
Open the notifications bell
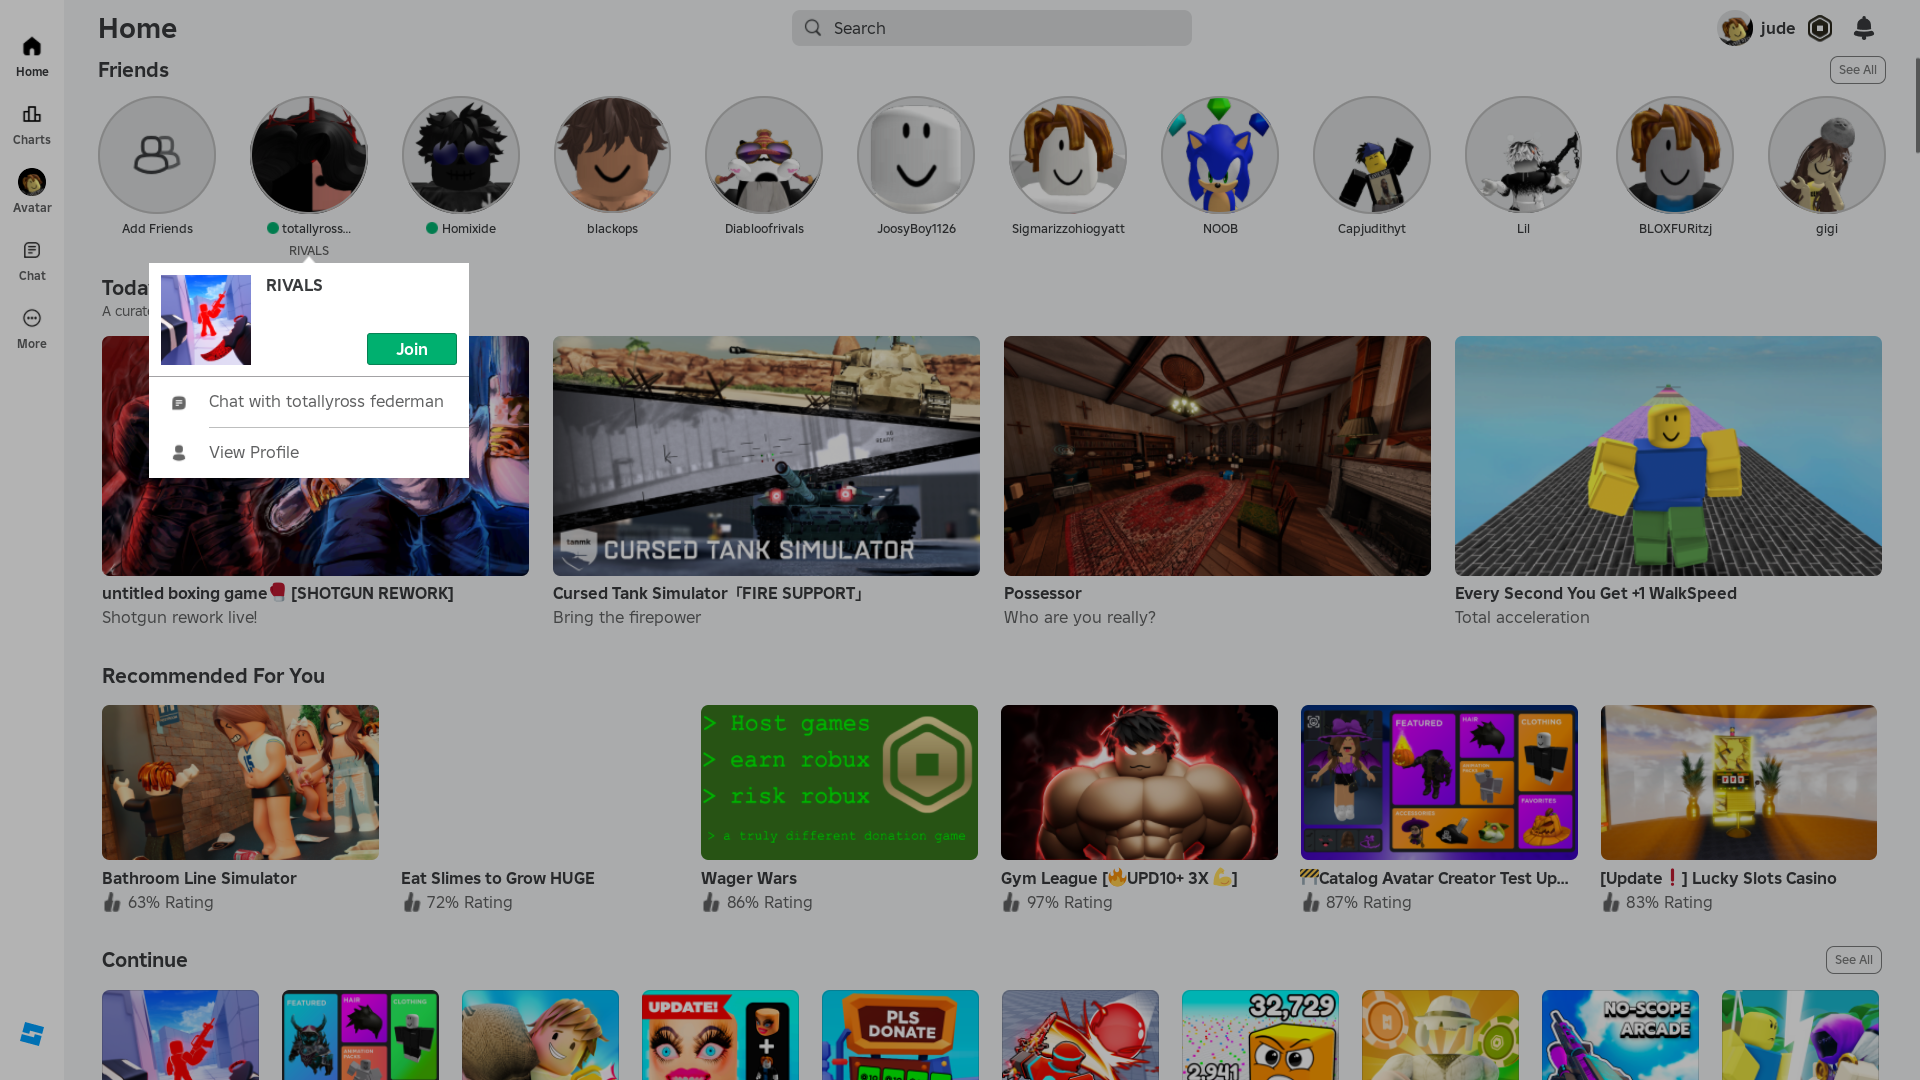pyautogui.click(x=1863, y=28)
